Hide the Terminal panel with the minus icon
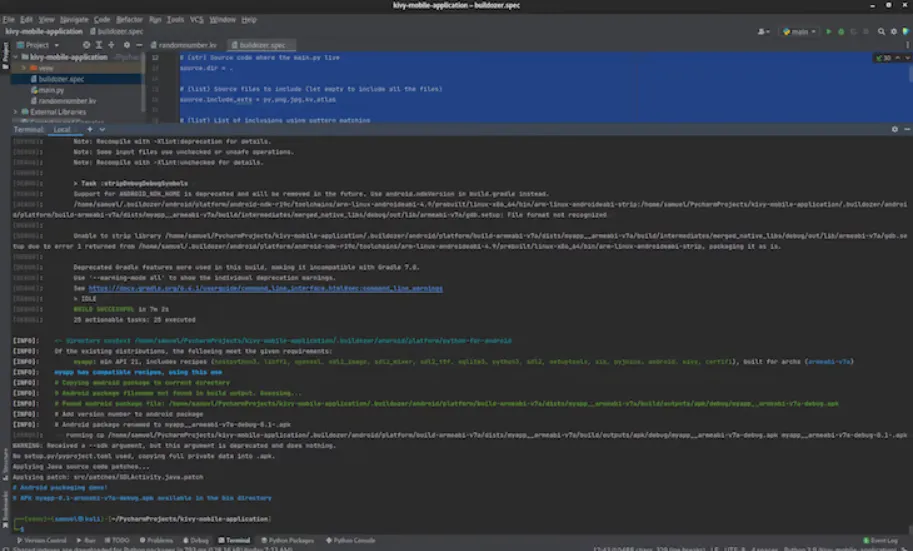 click(x=907, y=129)
